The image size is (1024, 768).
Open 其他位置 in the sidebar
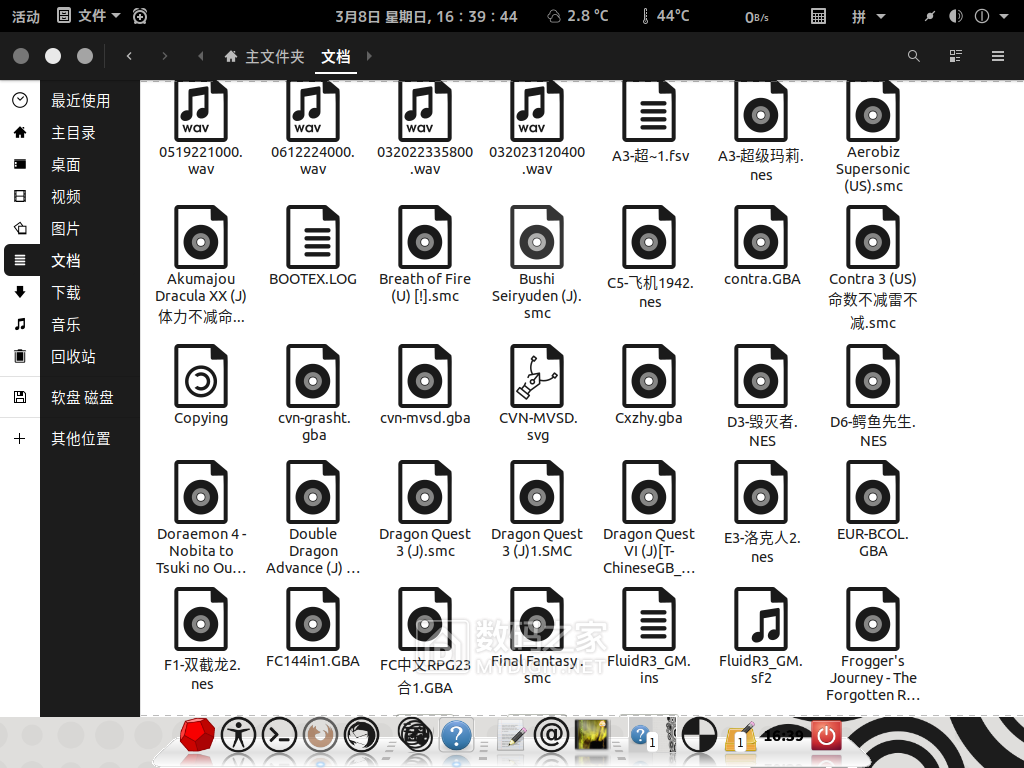(x=80, y=439)
